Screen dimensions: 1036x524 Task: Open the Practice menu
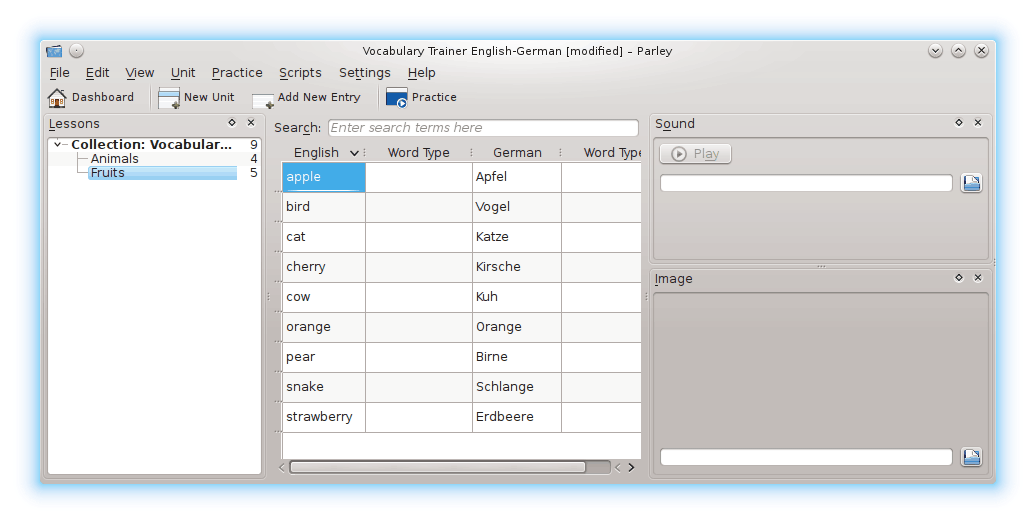click(237, 73)
